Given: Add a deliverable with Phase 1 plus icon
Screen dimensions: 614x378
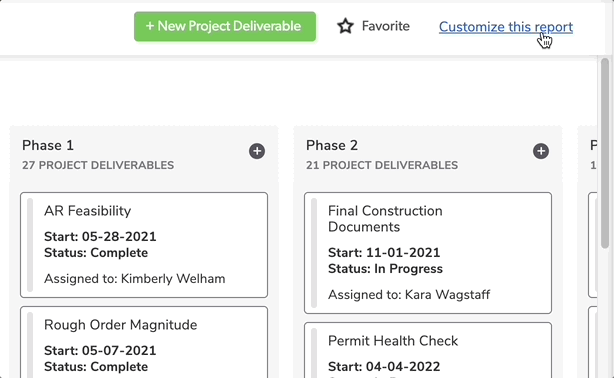Looking at the screenshot, I should point(257,151).
